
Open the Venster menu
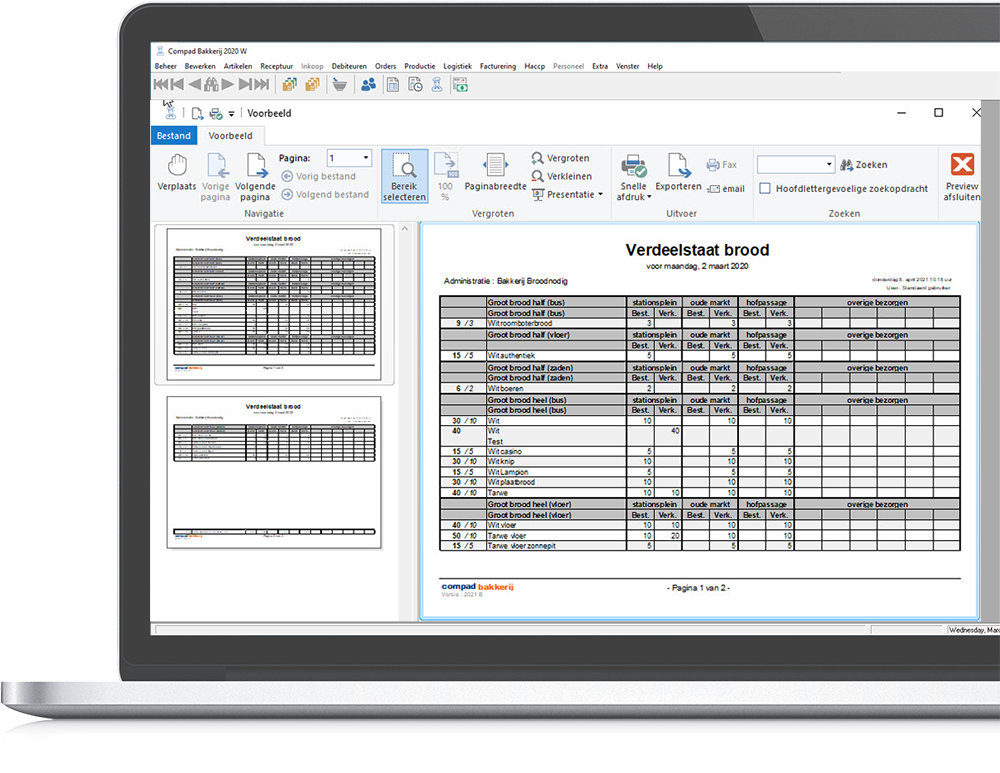[628, 66]
